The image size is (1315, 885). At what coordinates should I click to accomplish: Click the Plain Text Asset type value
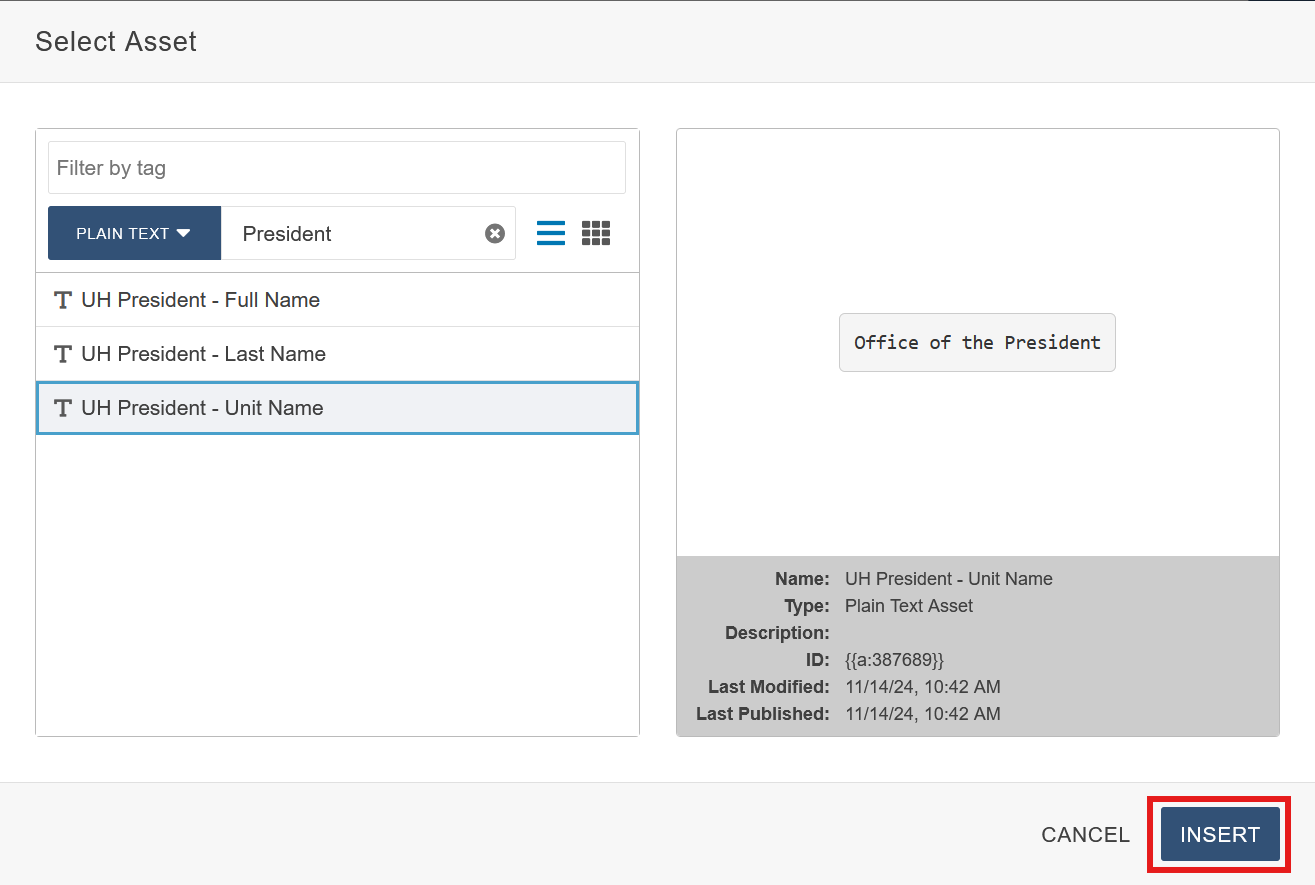pos(908,606)
